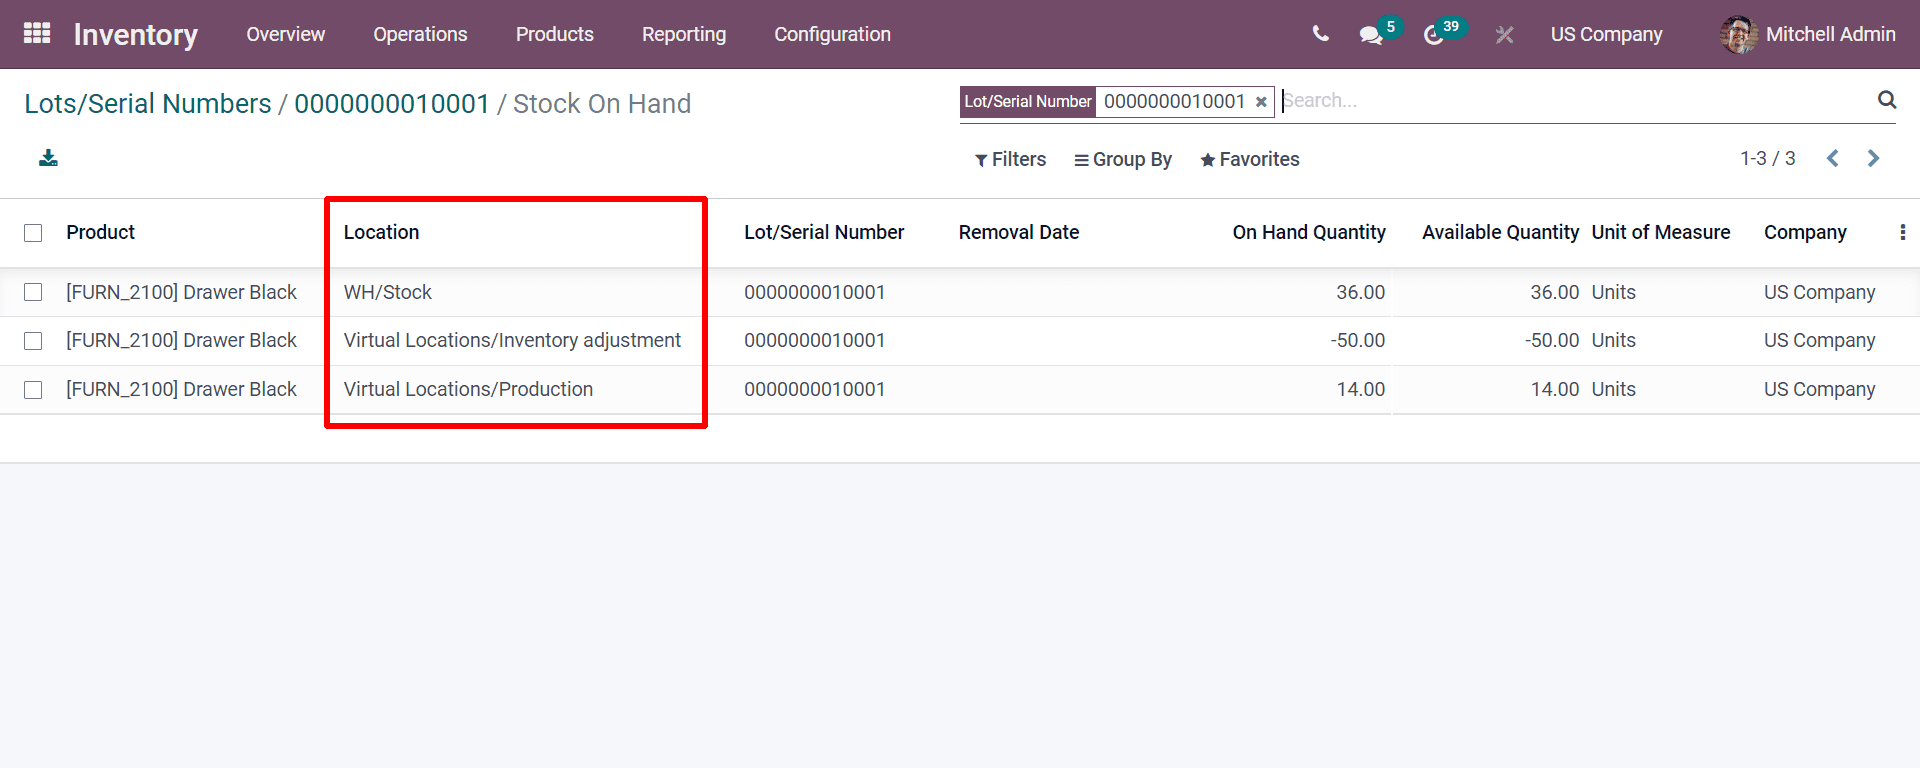This screenshot has height=768, width=1920.
Task: Go to the previous page arrow
Action: (x=1832, y=159)
